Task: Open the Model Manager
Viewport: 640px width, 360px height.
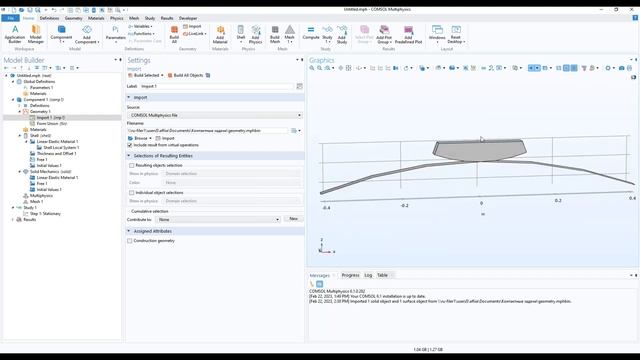Action: coord(36,34)
